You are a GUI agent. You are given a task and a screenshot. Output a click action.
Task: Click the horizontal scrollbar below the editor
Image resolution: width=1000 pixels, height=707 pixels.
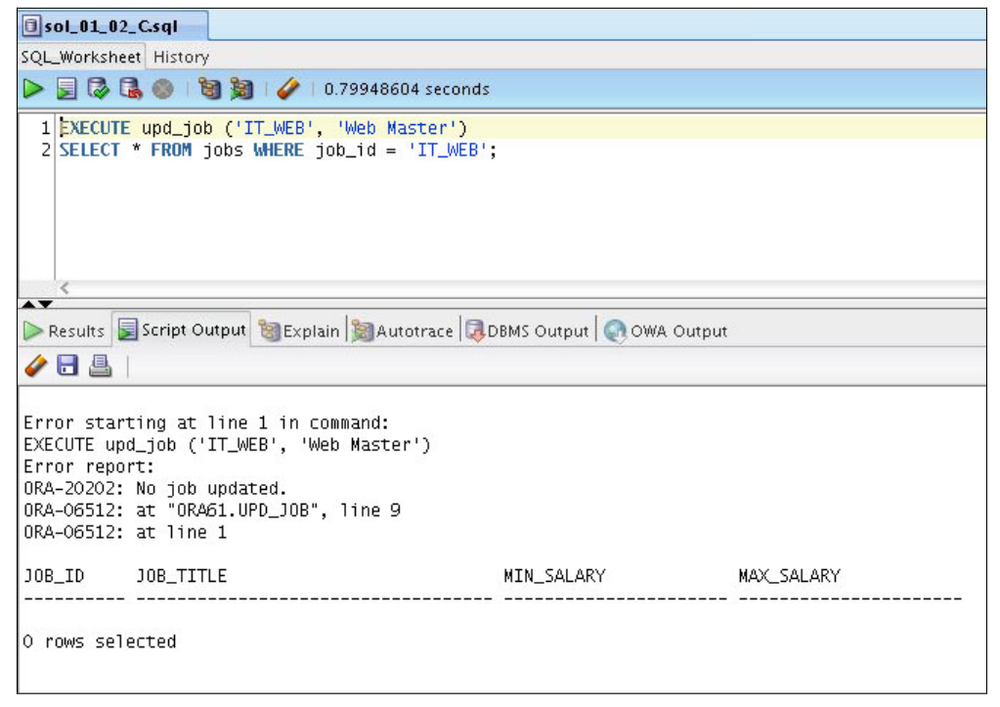click(x=400, y=285)
